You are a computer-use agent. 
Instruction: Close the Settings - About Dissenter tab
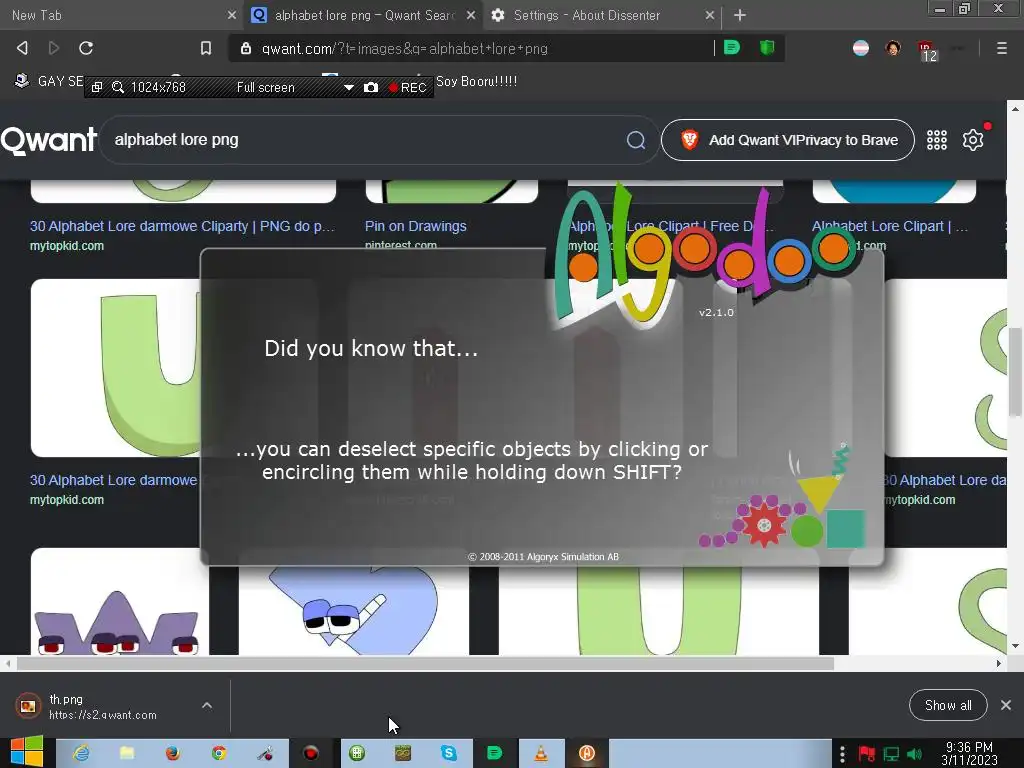(x=710, y=15)
